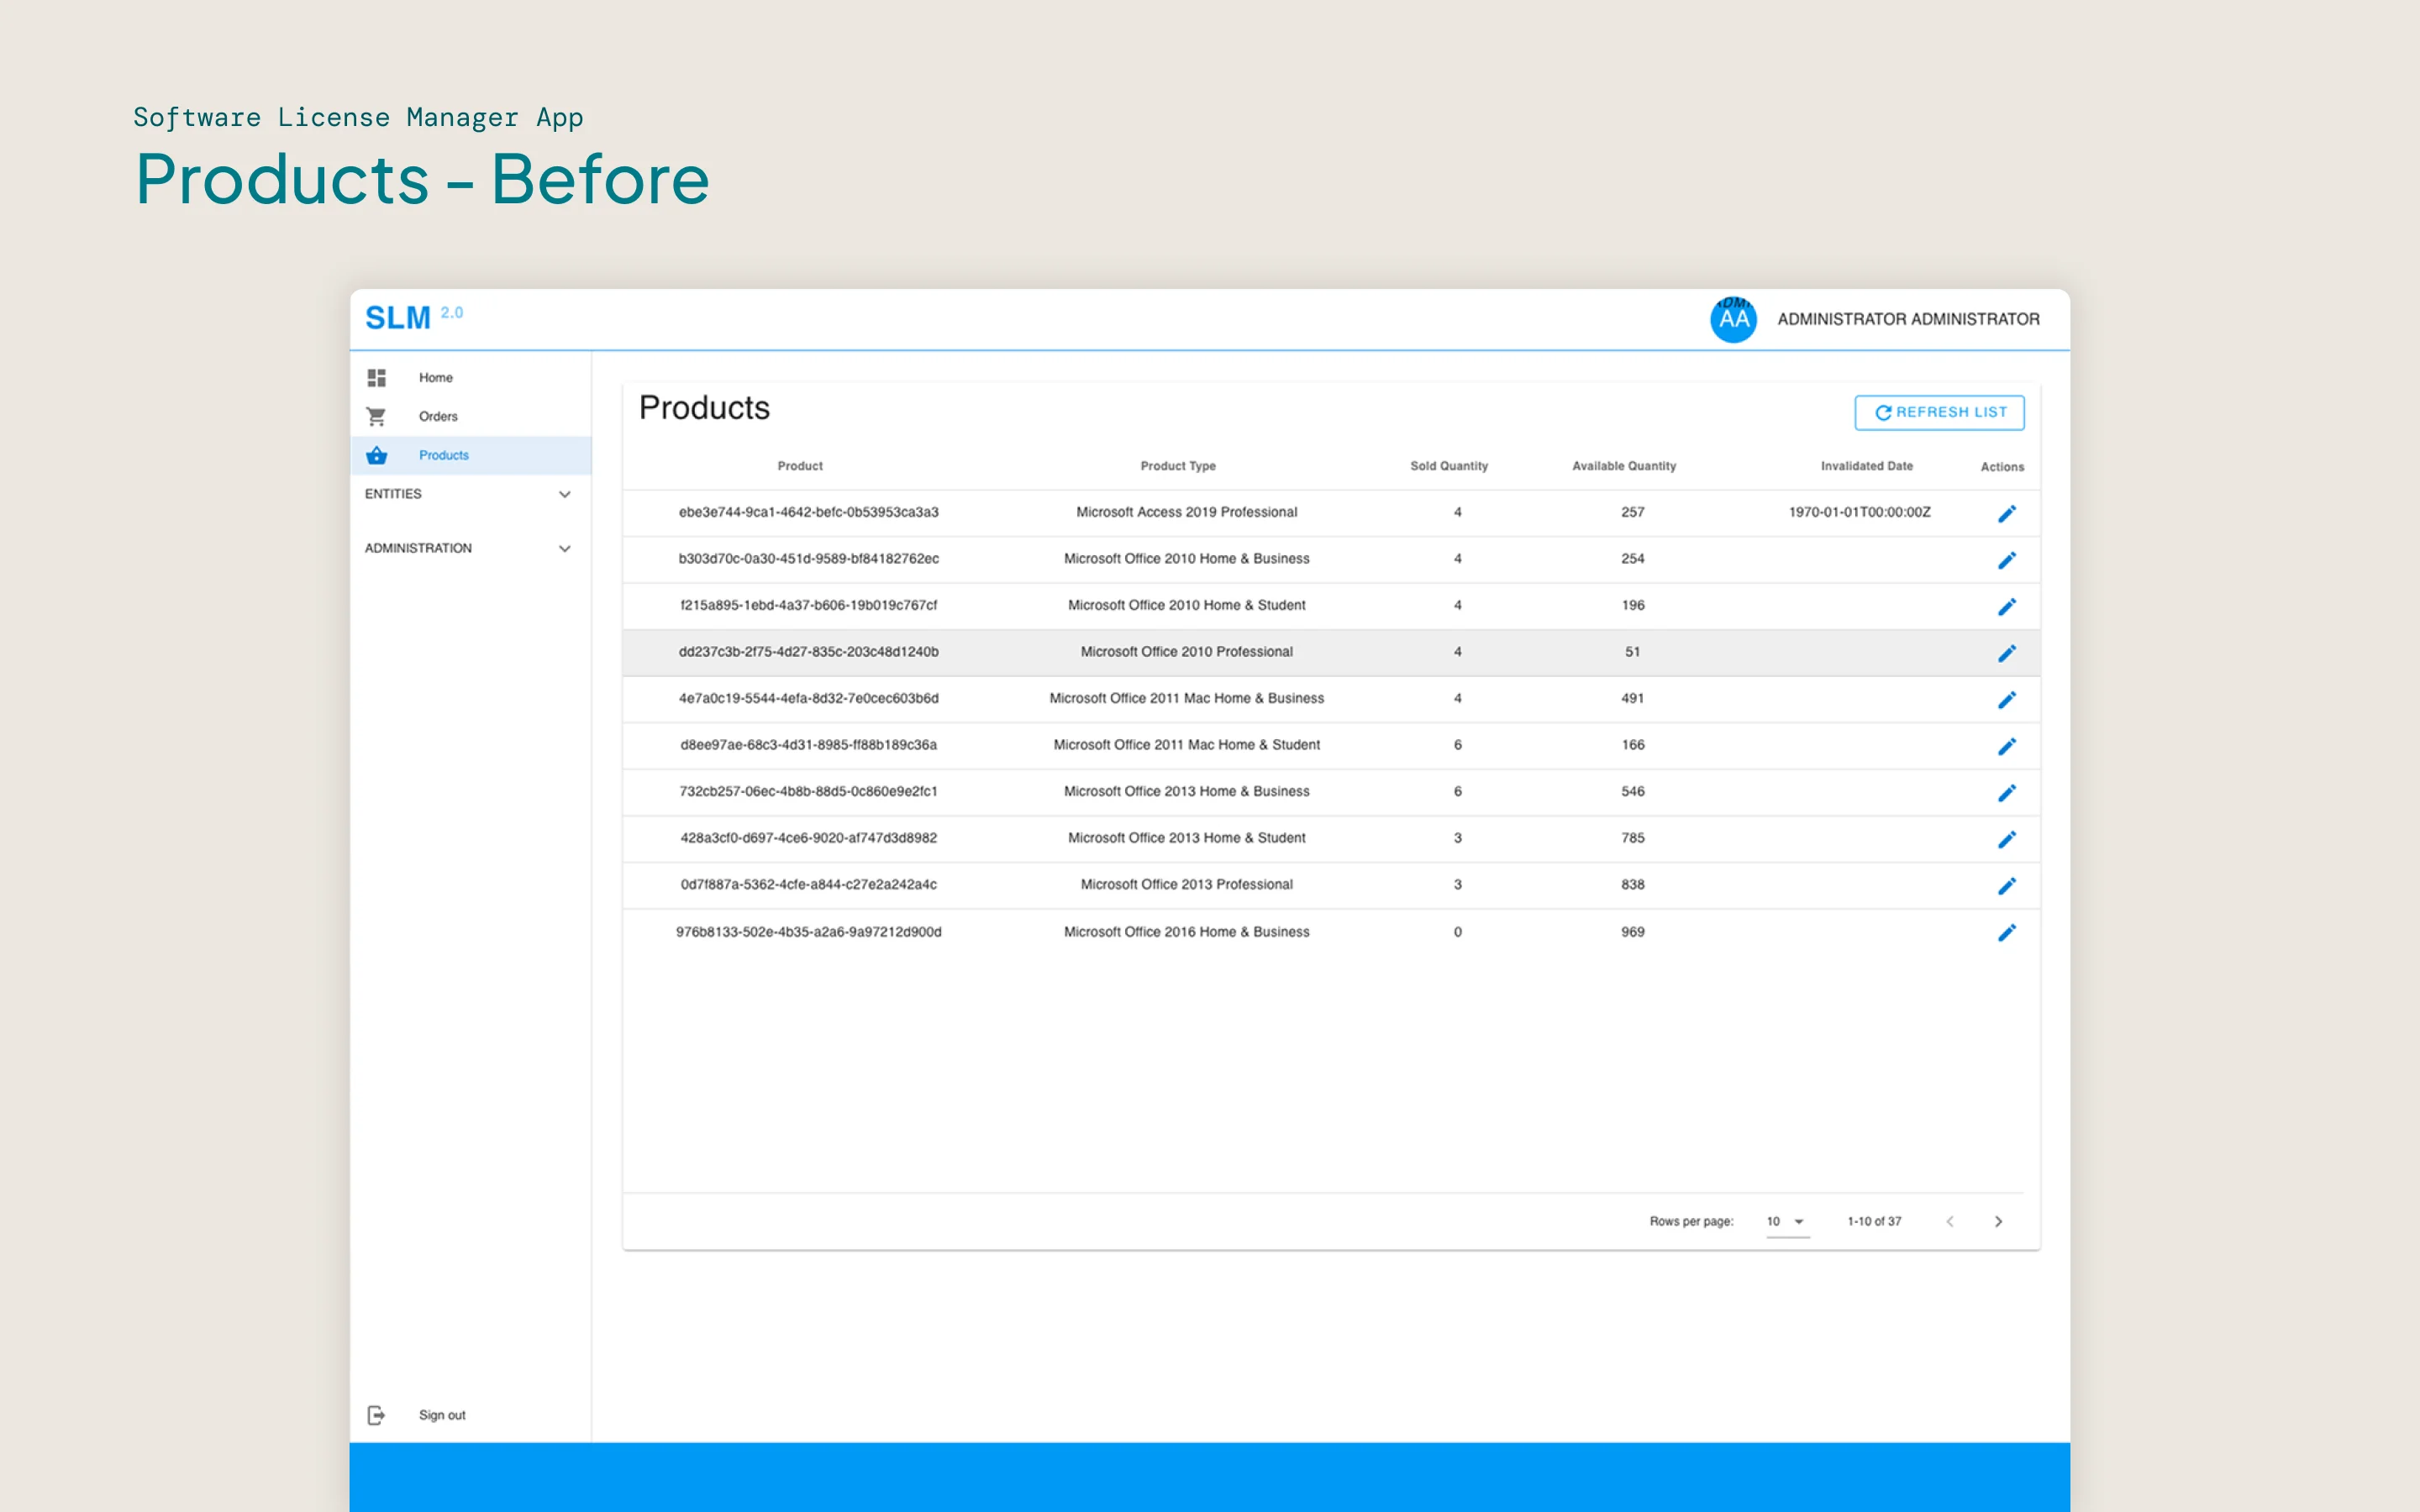2420x1512 pixels.
Task: Go to the next page of products
Action: pyautogui.click(x=1998, y=1221)
